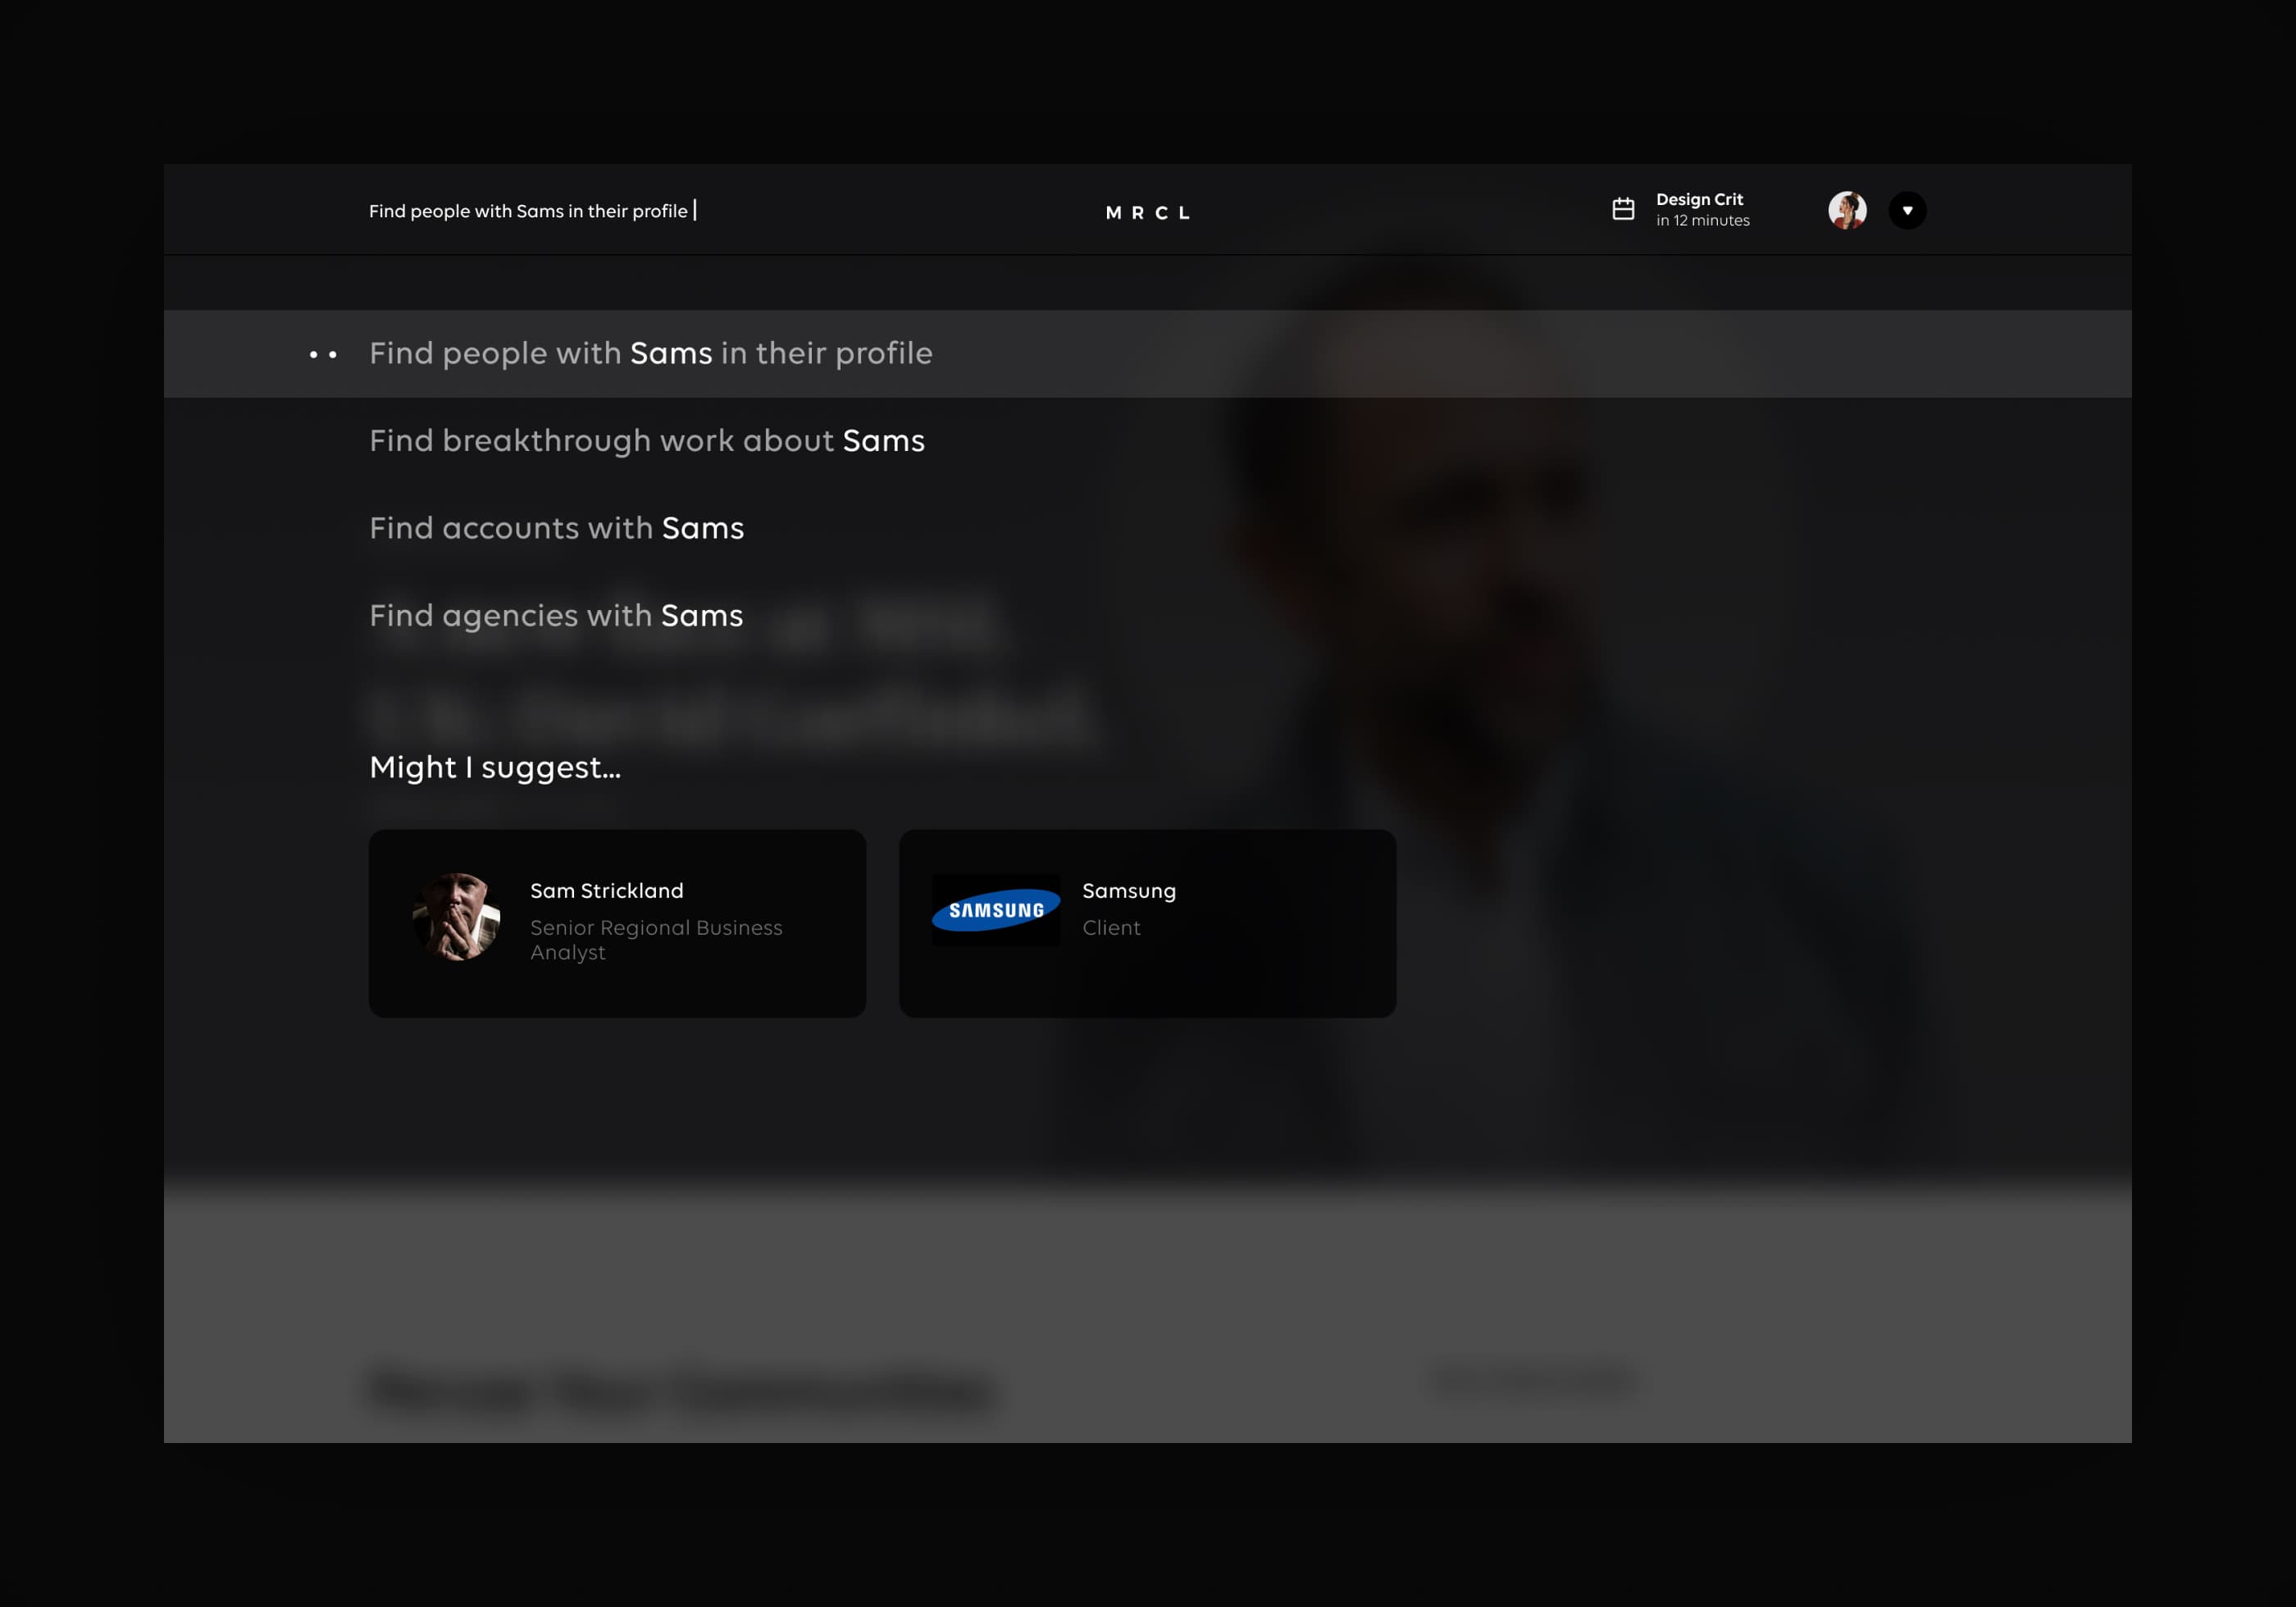The width and height of the screenshot is (2296, 1607).
Task: Click the MRCL logo in the header
Action: tap(1147, 212)
